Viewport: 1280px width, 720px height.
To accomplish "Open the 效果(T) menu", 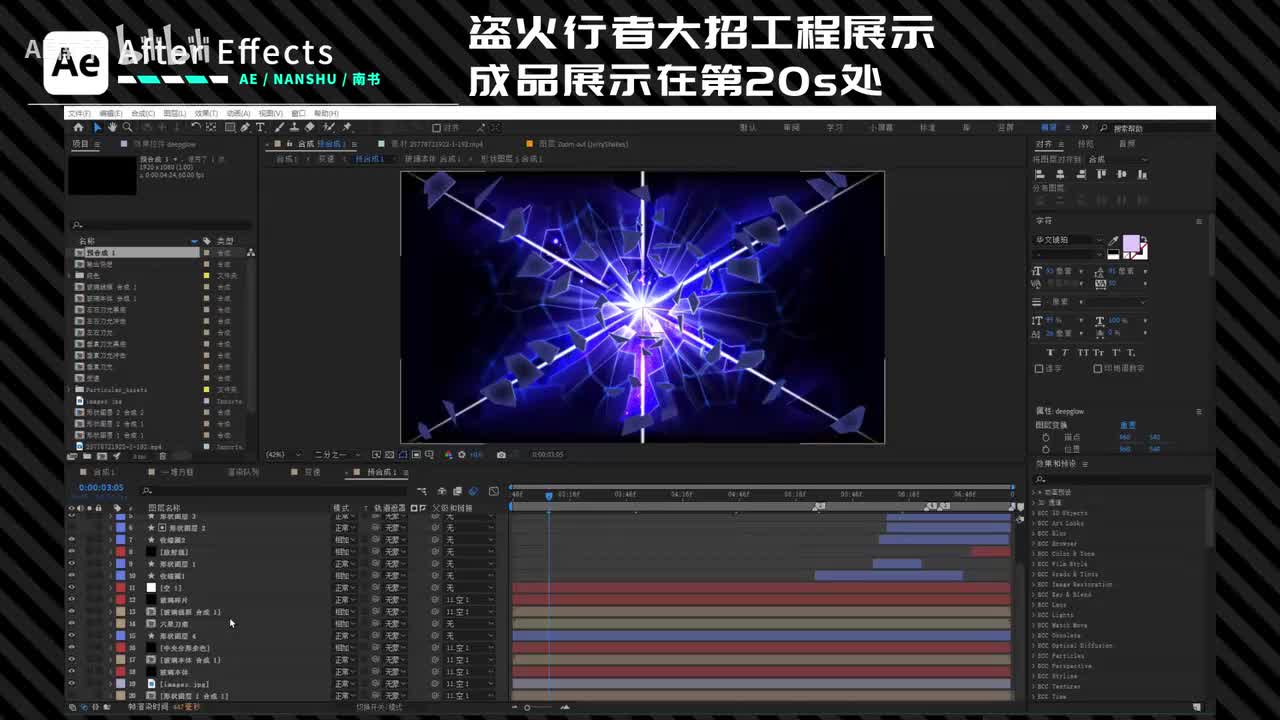I will pyautogui.click(x=206, y=113).
